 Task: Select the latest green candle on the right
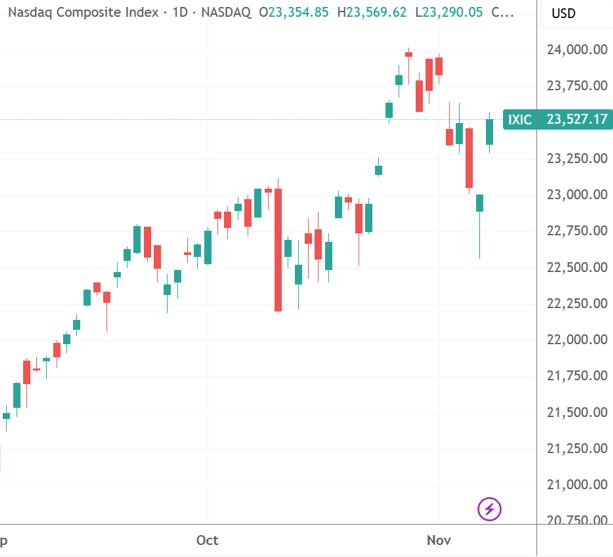point(490,131)
